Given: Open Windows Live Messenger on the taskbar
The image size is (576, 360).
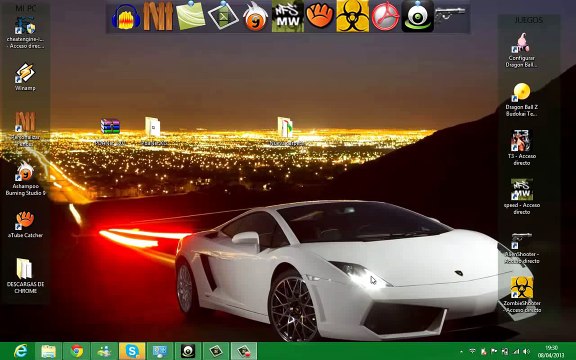Looking at the screenshot, I should pos(104,351).
